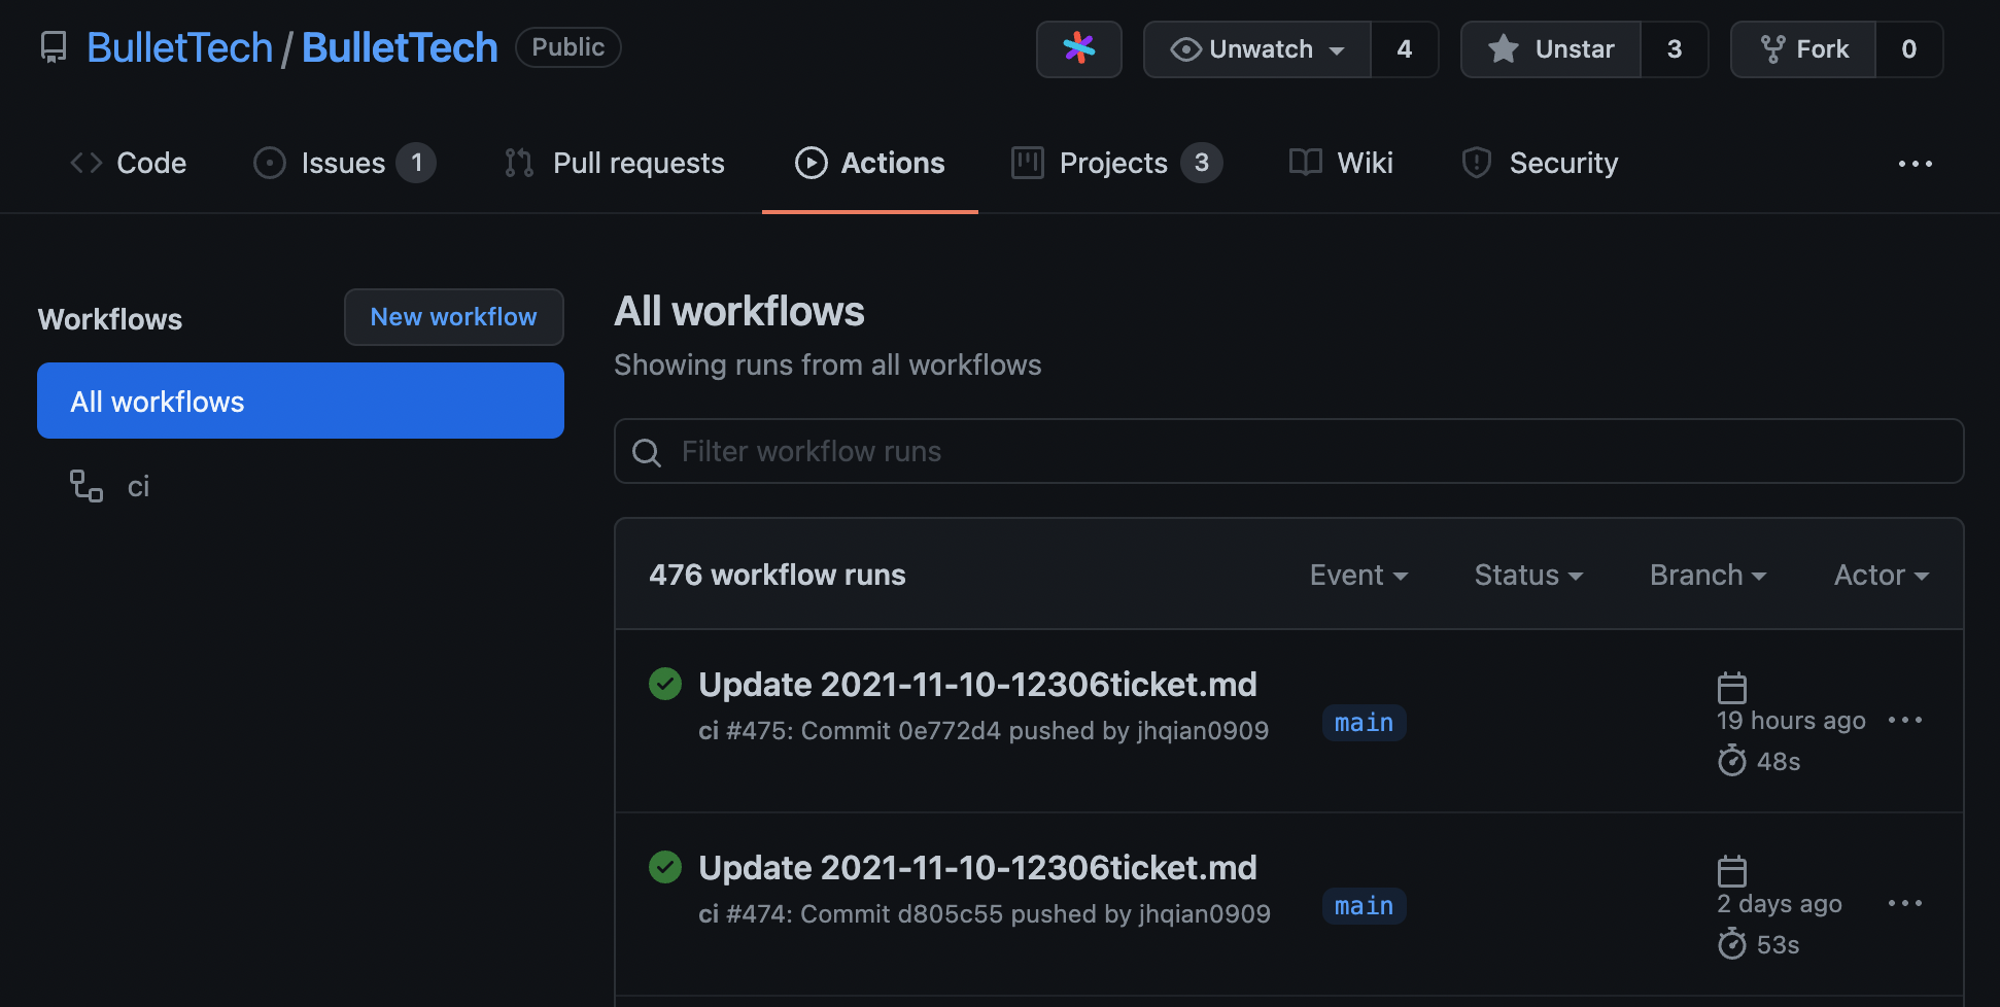Click the ci workflow icon in sidebar

[86, 486]
